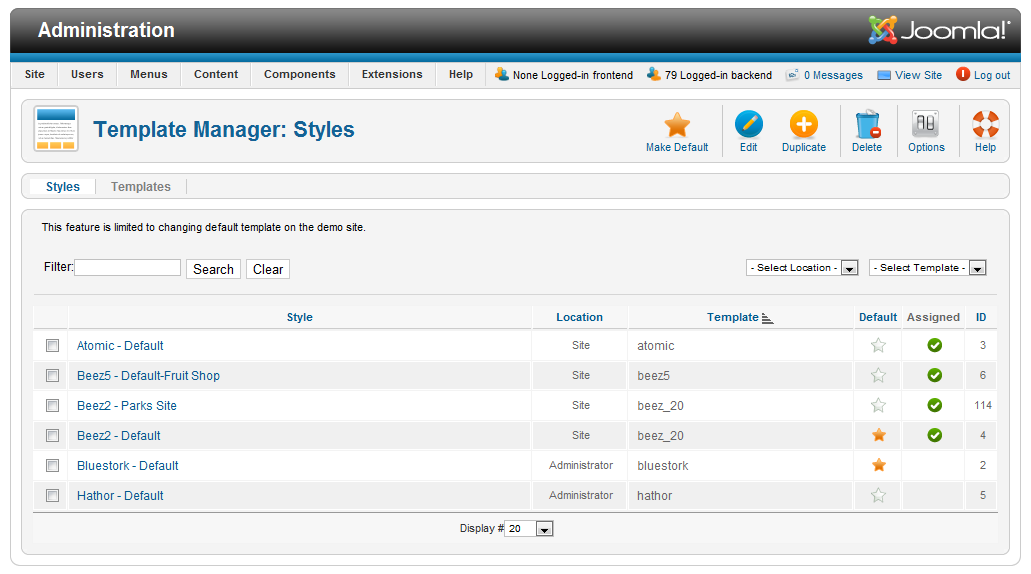Tick the checkbox for Atomic - Default
This screenshot has width=1031, height=574.
(53, 345)
